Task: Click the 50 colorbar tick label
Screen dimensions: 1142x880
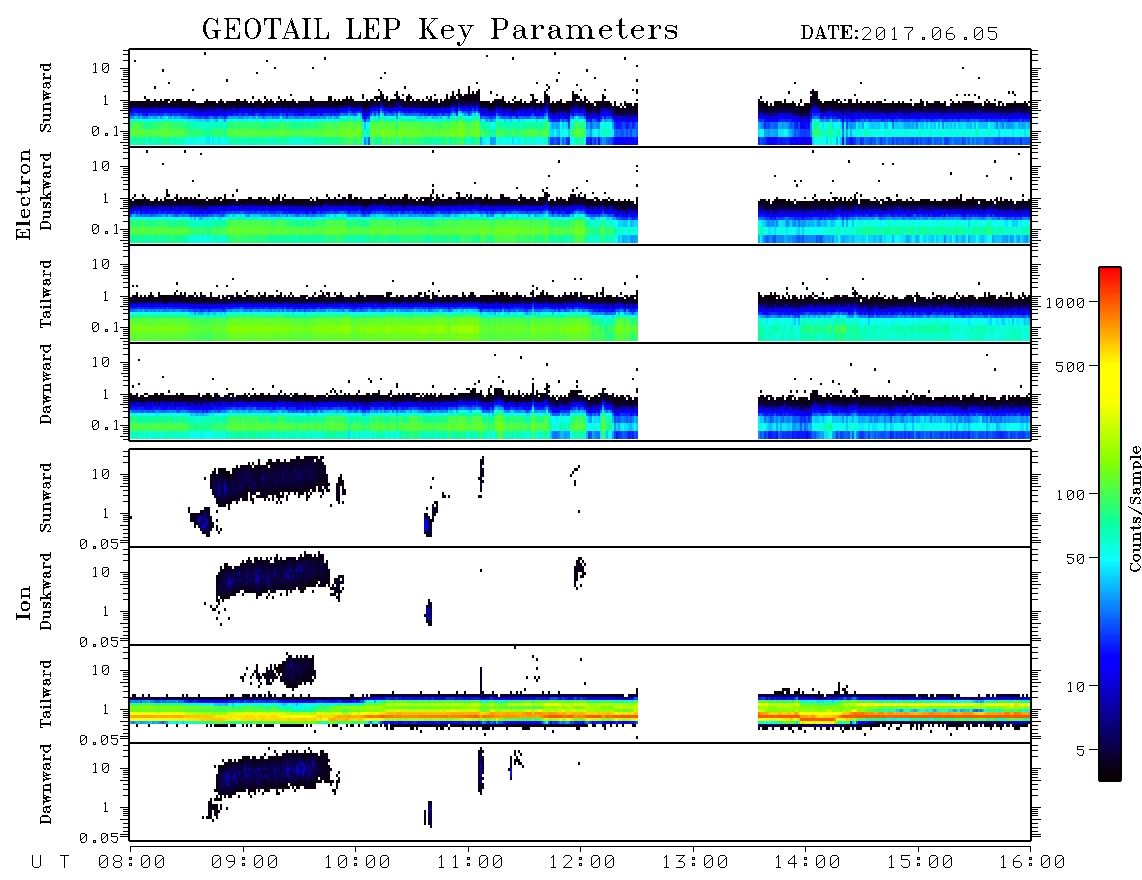Action: [x=1075, y=559]
